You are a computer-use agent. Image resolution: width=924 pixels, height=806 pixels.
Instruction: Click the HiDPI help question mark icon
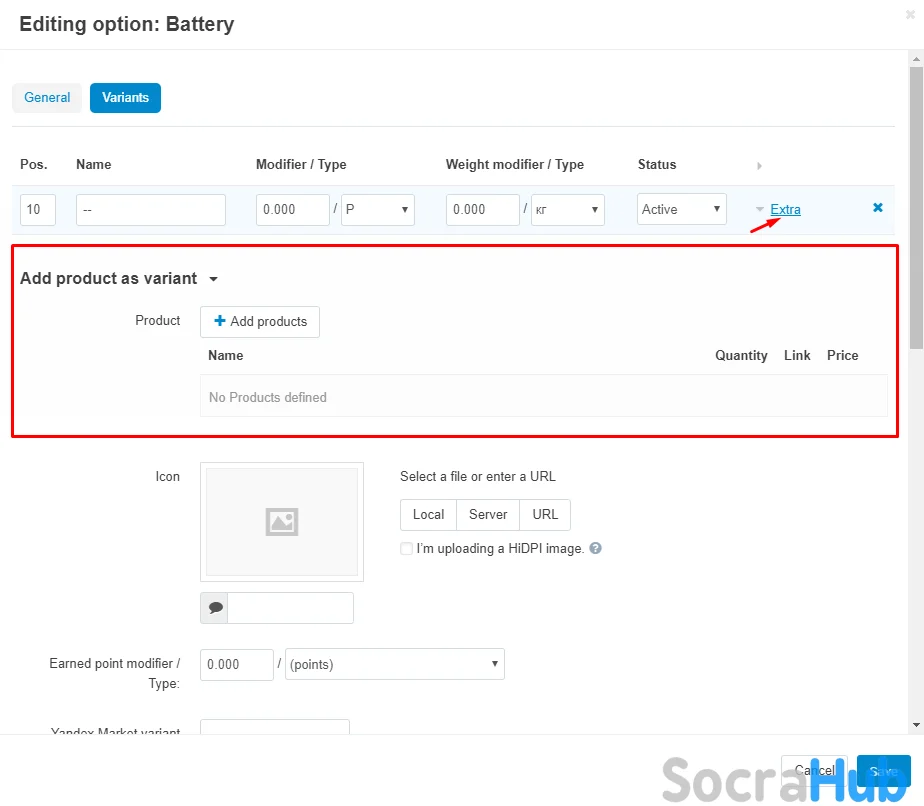pos(595,548)
